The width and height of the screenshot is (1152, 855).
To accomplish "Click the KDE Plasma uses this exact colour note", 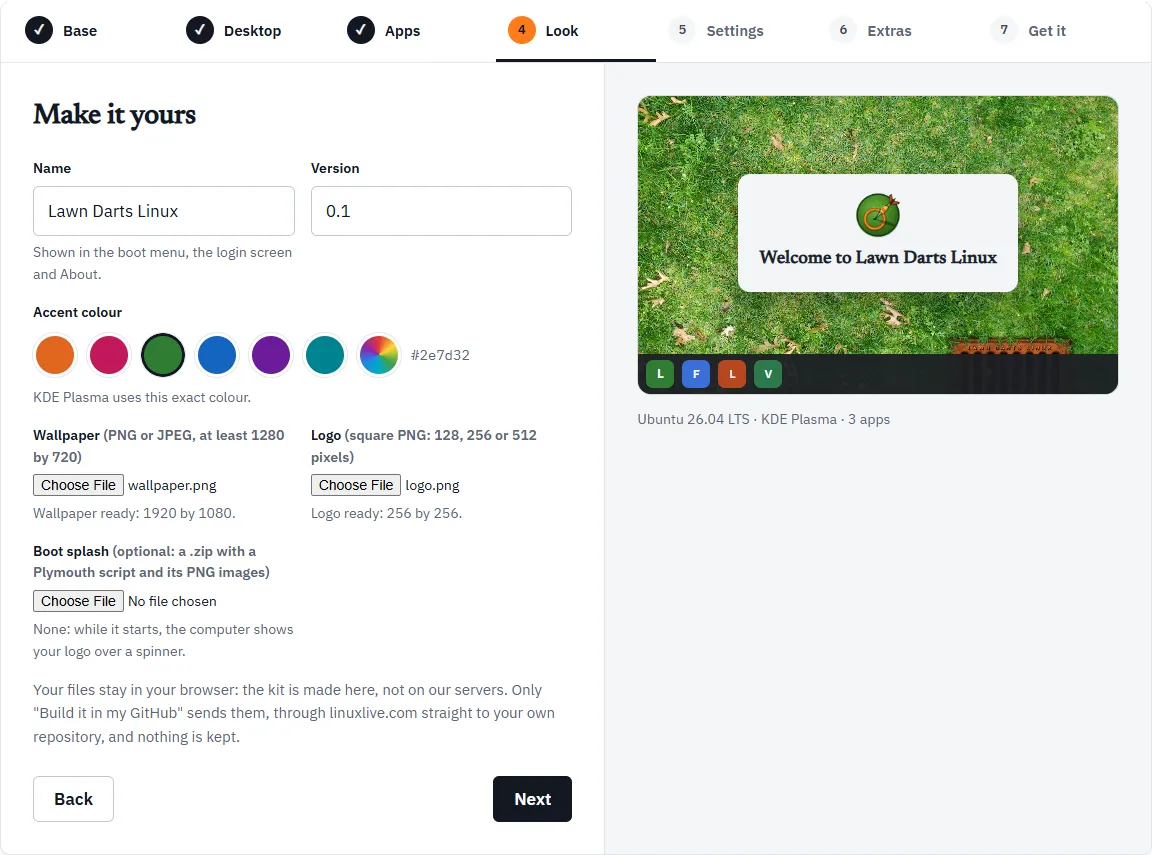I will point(142,397).
